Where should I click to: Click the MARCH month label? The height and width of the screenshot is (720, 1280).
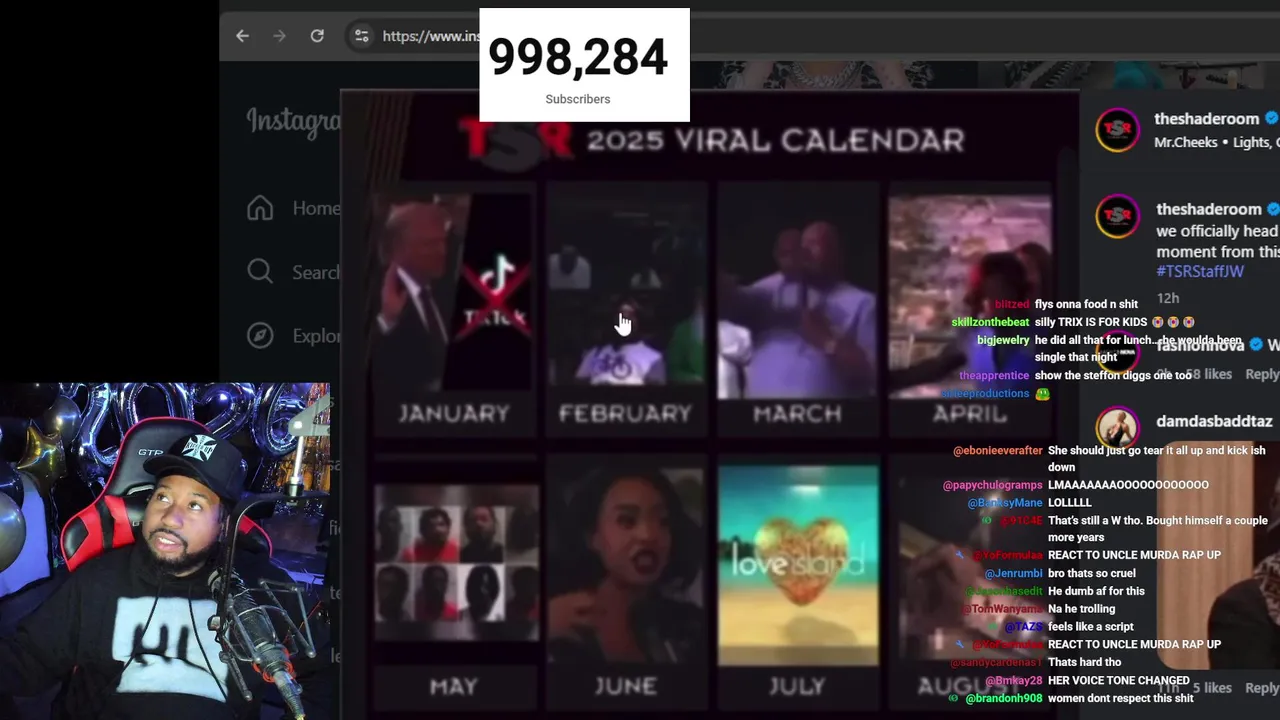797,413
